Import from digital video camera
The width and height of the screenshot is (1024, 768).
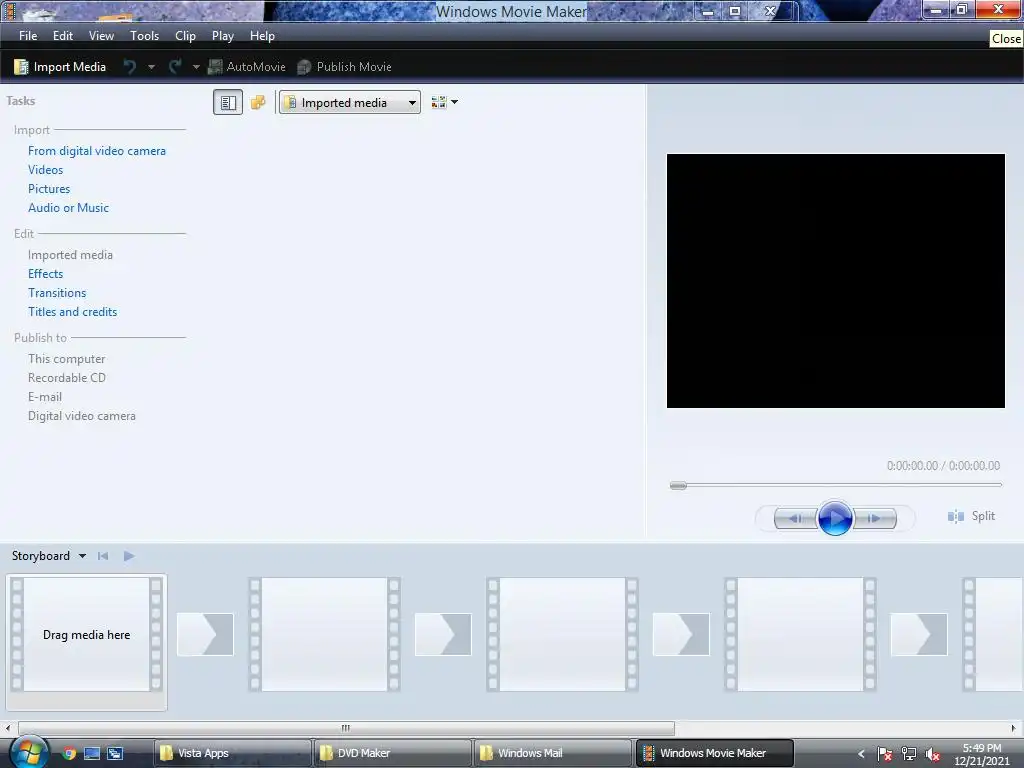(x=97, y=151)
